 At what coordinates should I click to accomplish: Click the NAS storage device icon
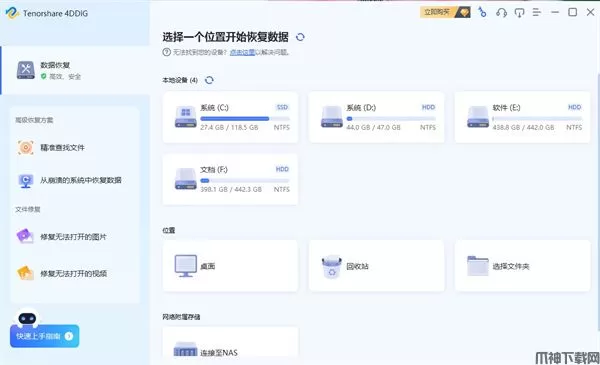[x=186, y=350]
